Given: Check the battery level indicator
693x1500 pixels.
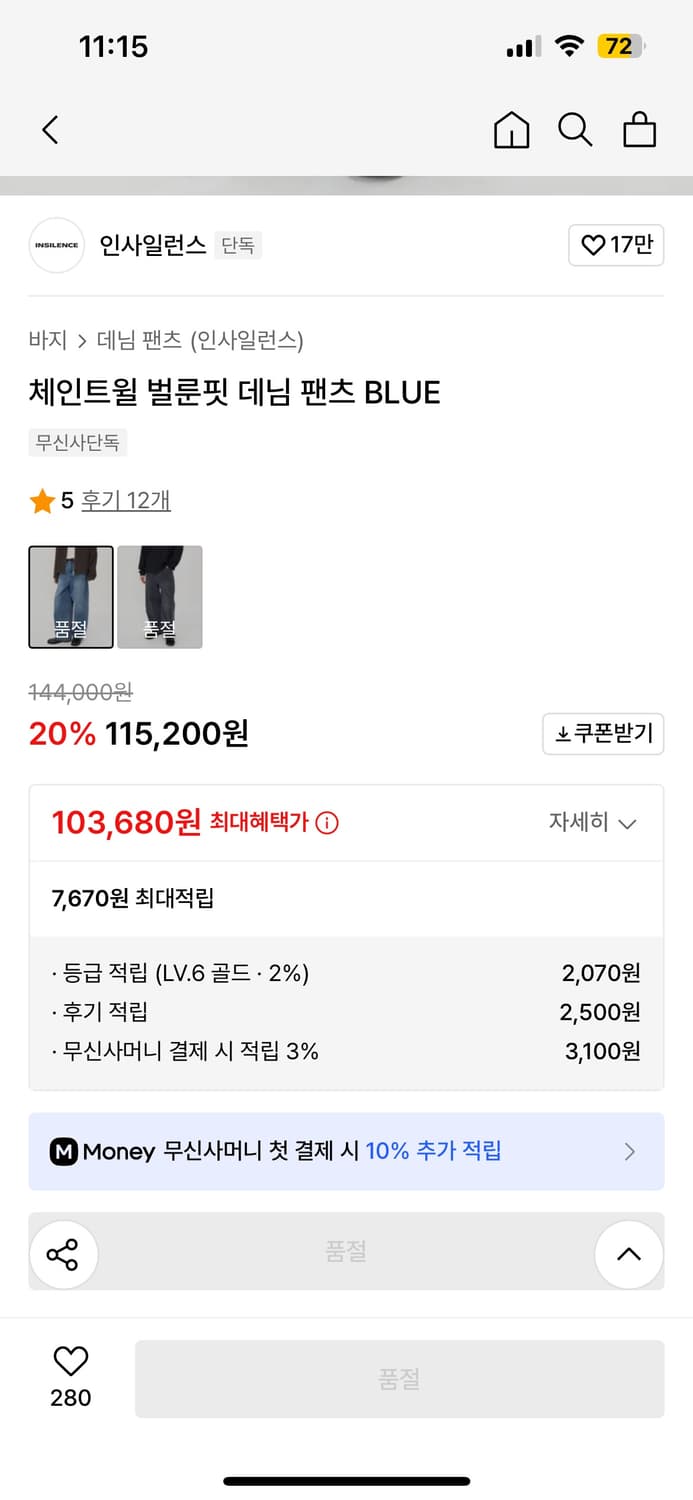Looking at the screenshot, I should pos(618,46).
